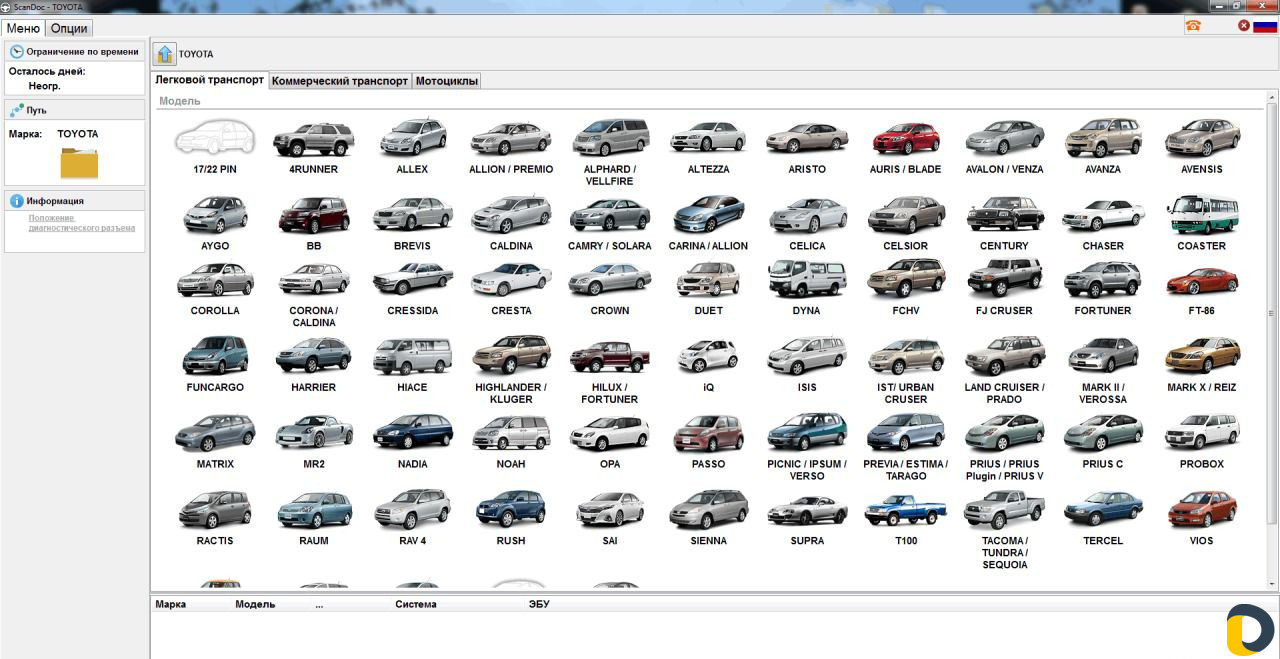Select the FUNCARGO model icon

click(x=215, y=356)
